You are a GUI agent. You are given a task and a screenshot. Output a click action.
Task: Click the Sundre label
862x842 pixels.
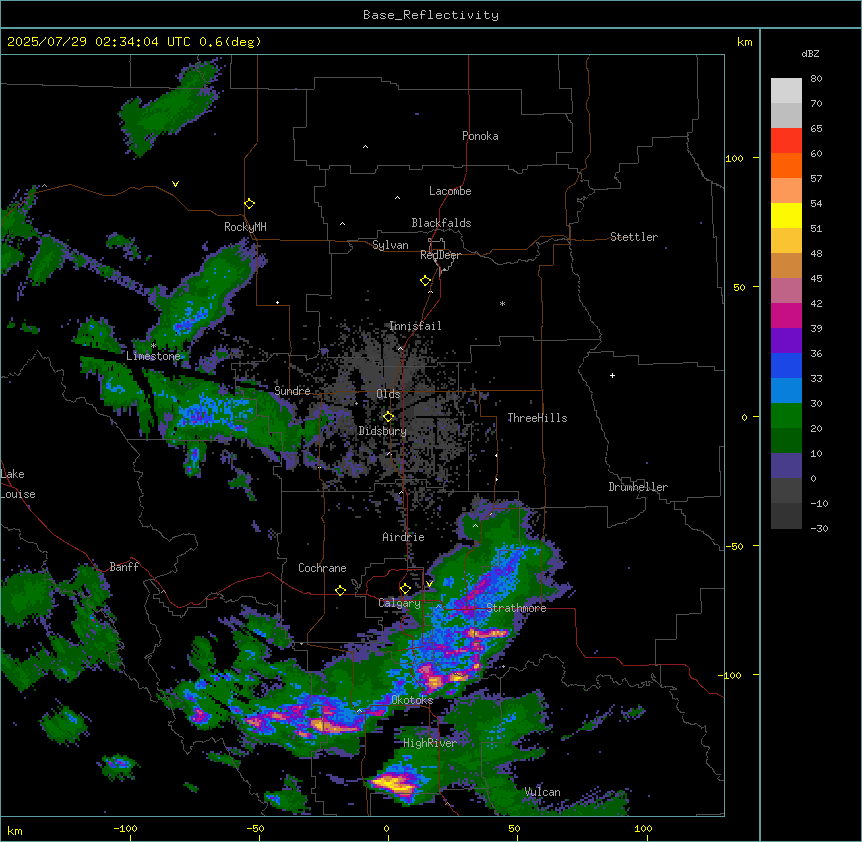[292, 391]
